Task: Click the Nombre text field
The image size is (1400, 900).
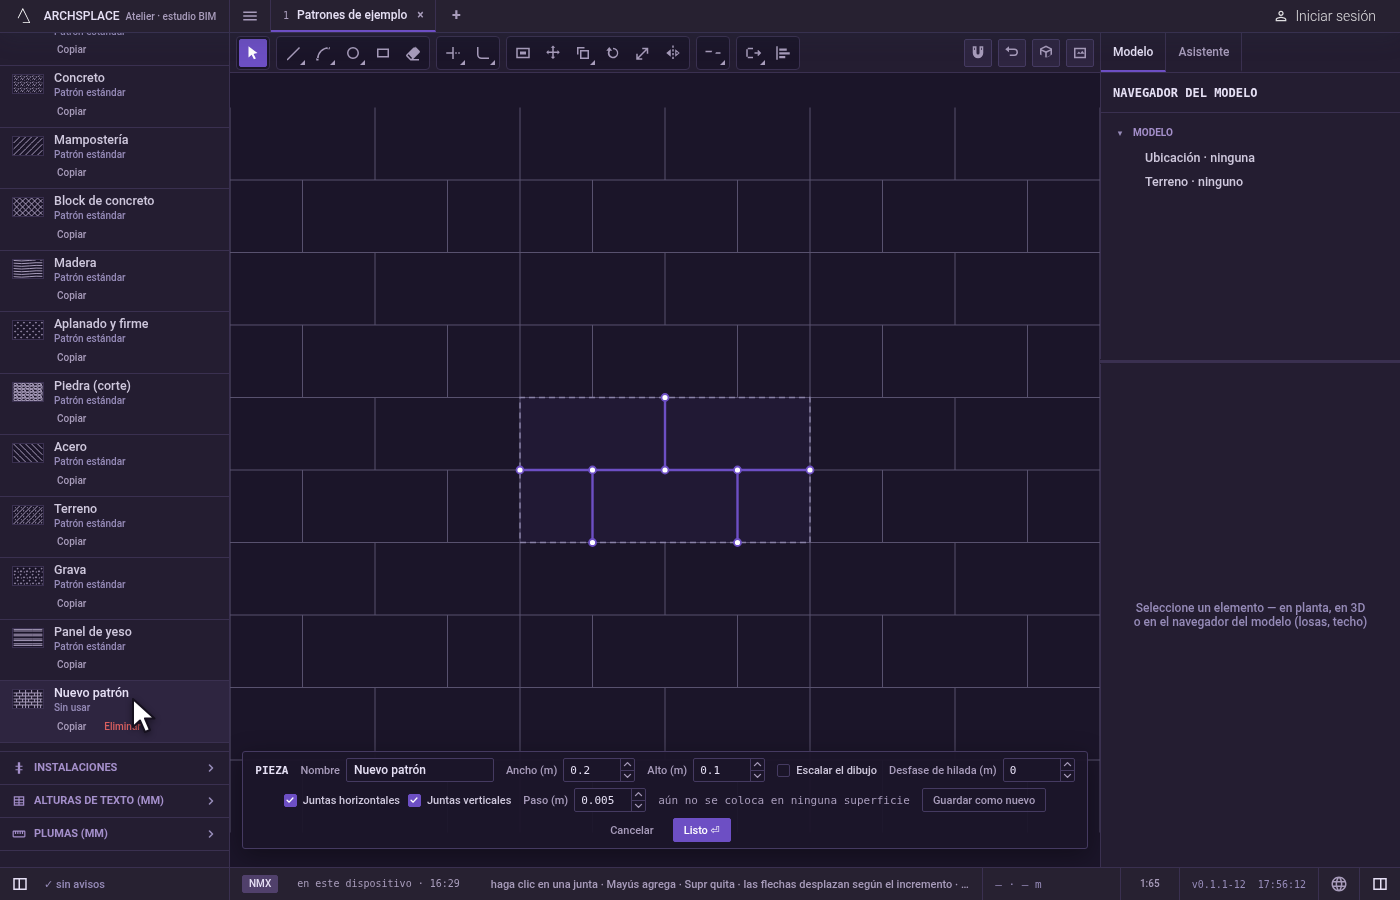Action: click(420, 770)
